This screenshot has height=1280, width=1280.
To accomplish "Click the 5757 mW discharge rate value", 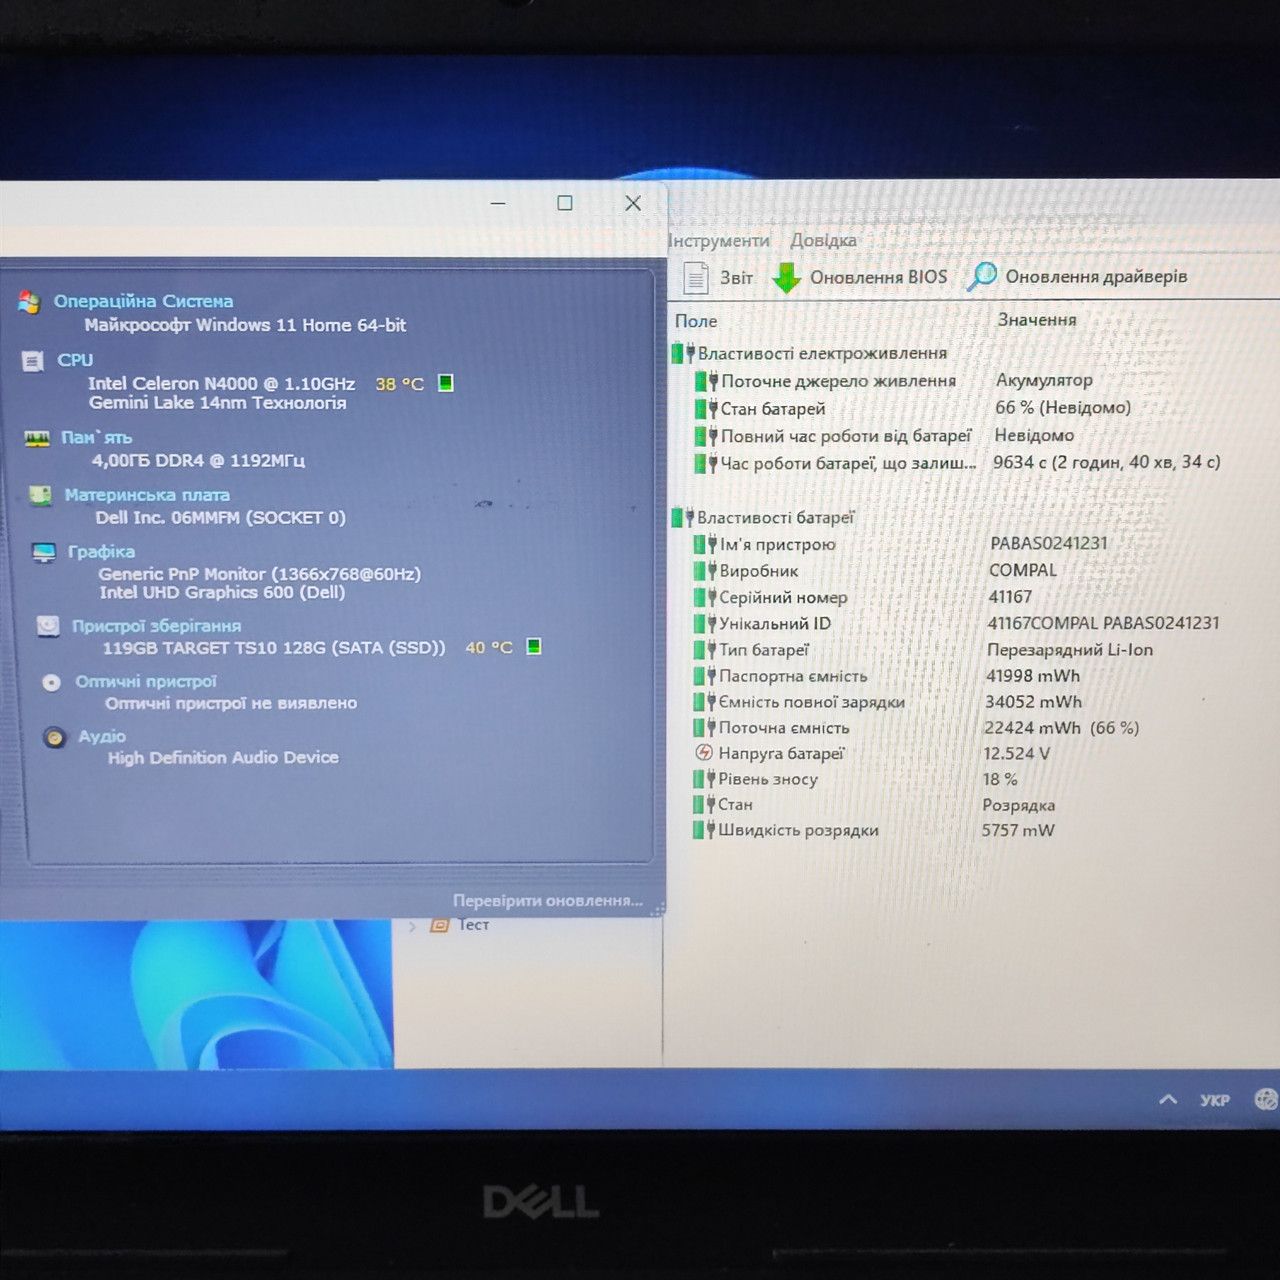I will (1018, 830).
